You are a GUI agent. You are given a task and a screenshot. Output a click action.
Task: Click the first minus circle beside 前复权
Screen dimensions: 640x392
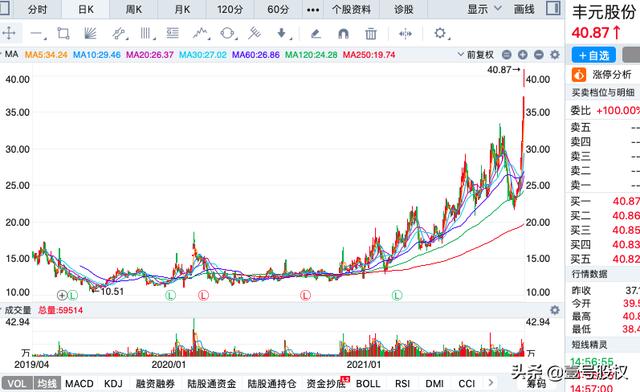click(507, 54)
